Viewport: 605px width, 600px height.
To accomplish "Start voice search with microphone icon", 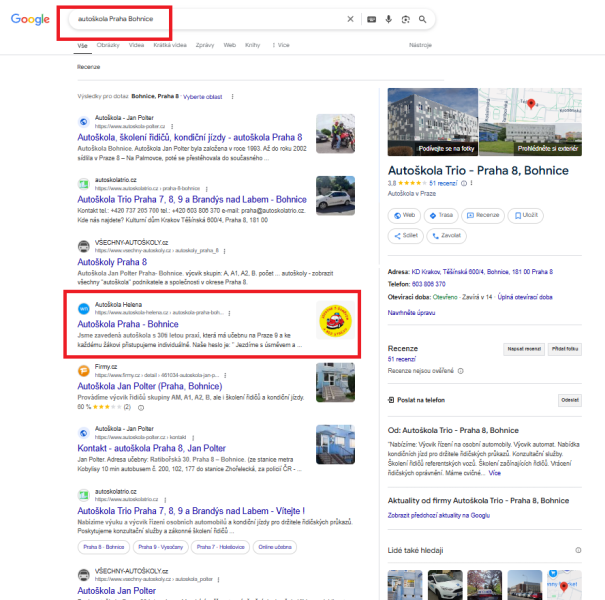I will pyautogui.click(x=389, y=19).
